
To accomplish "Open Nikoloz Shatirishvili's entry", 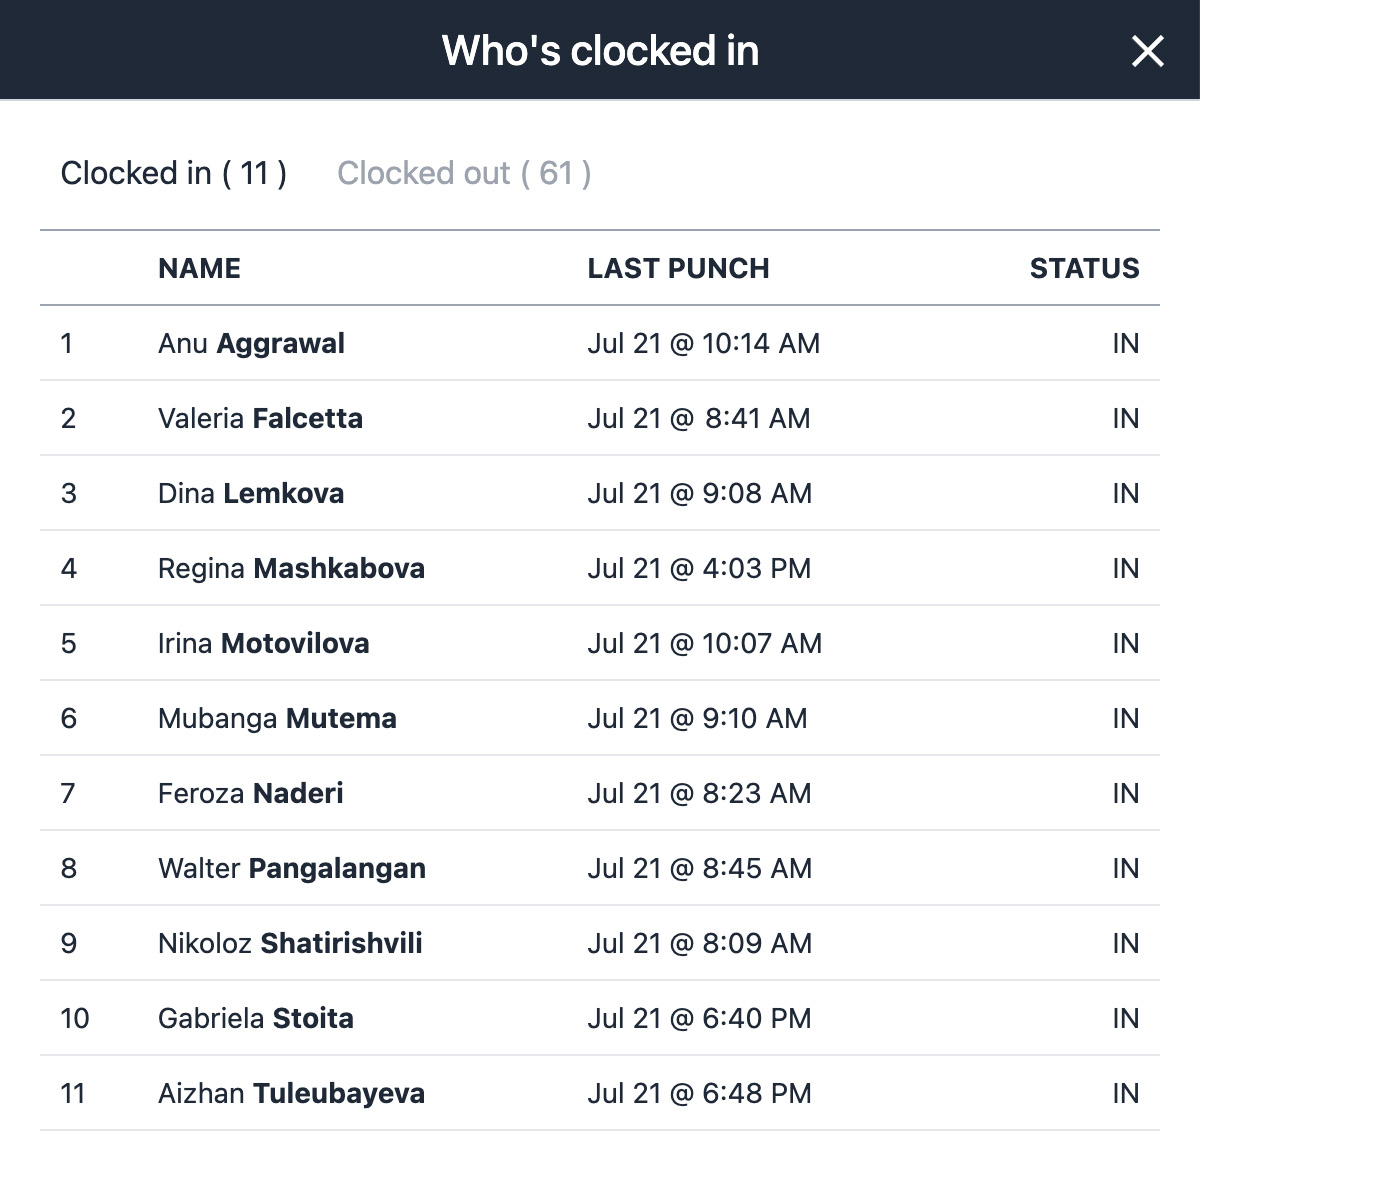I will [600, 943].
